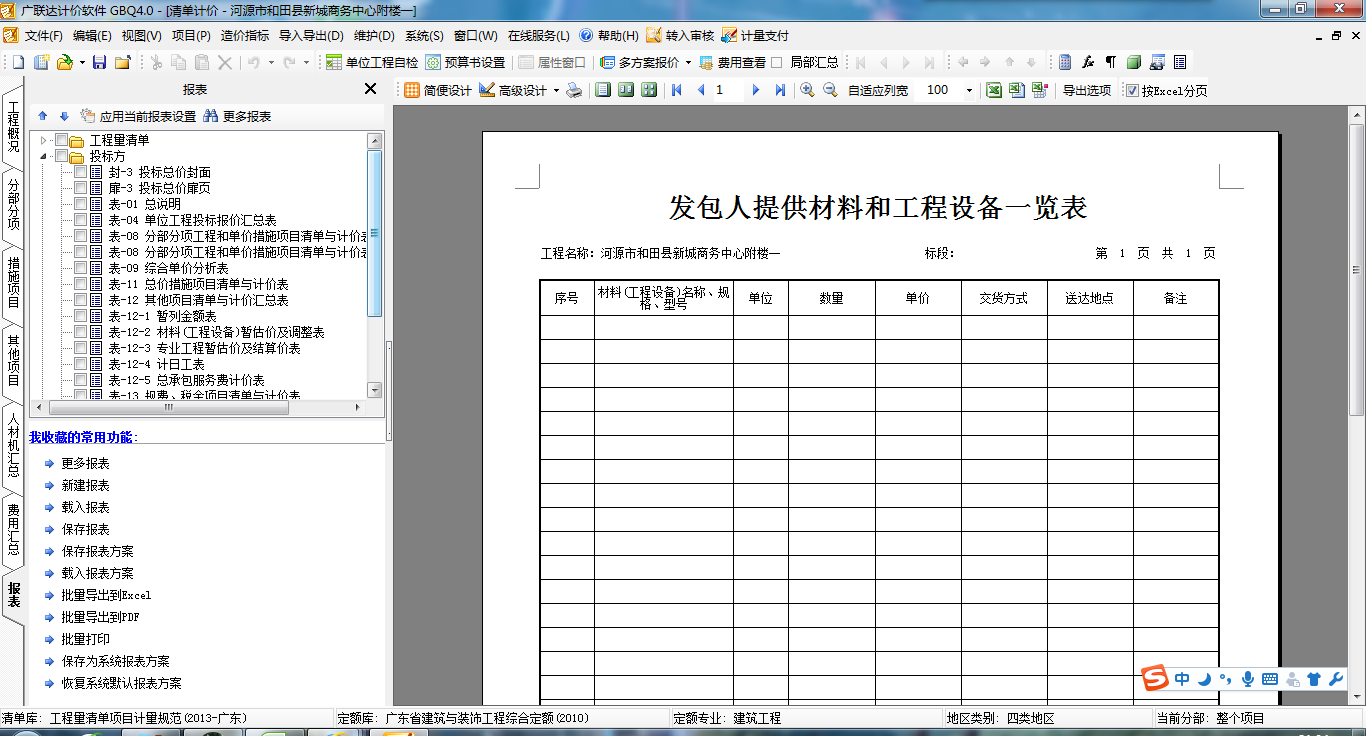Check the 表-12-1 暂列金额表 checkbox

[x=80, y=316]
